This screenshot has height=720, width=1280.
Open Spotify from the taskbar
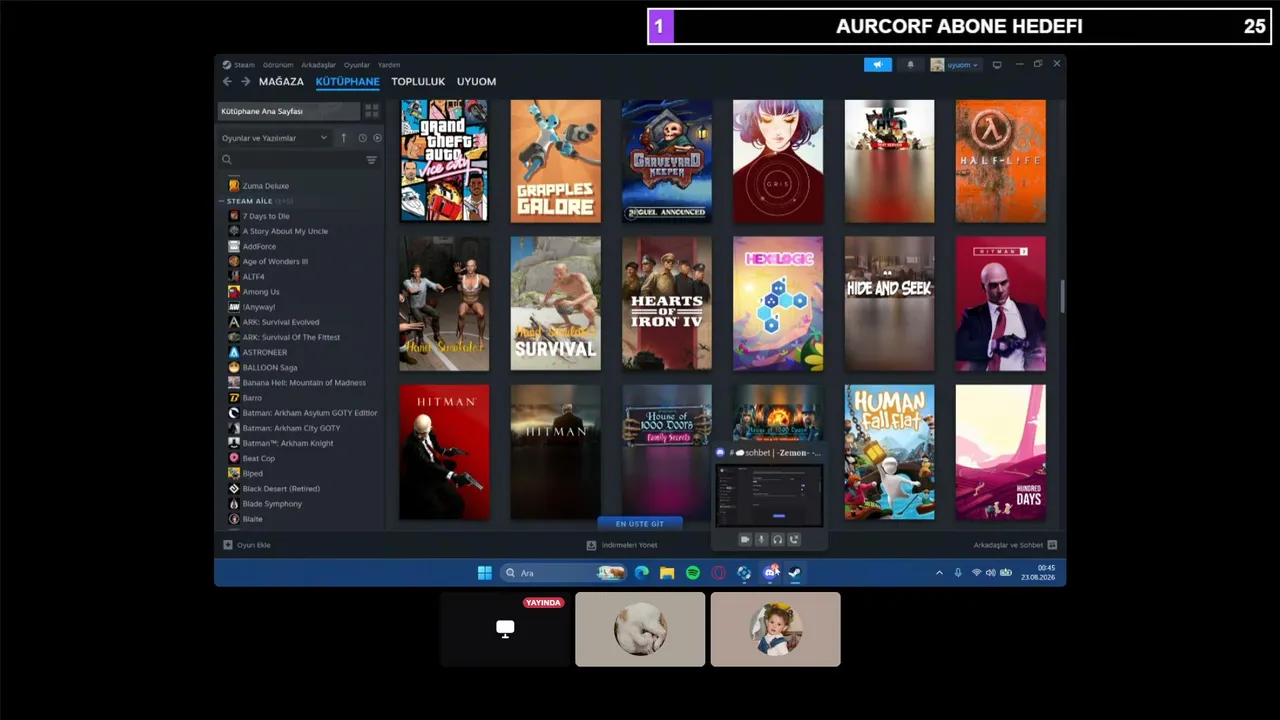pyautogui.click(x=693, y=573)
